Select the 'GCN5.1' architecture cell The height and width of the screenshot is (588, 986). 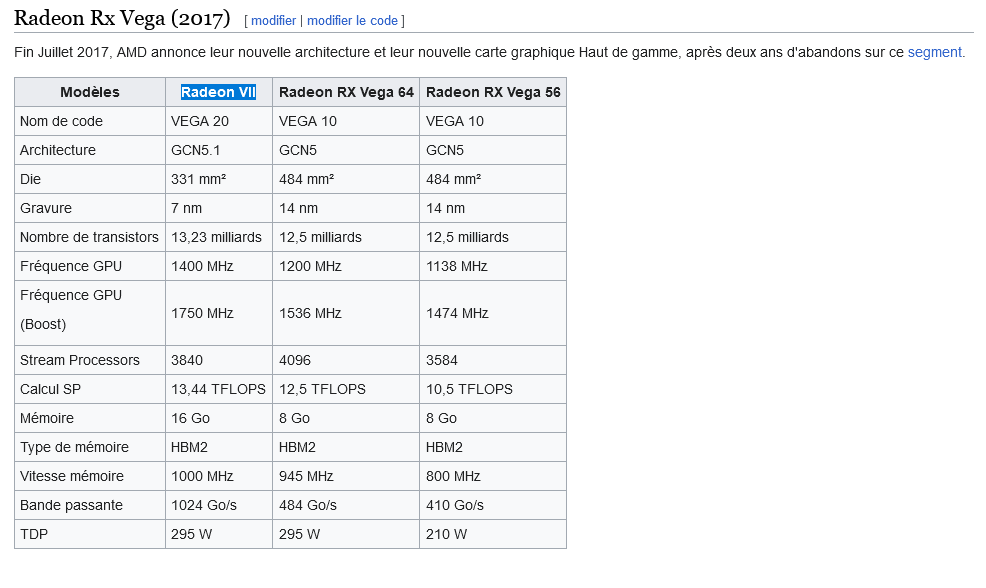(195, 150)
